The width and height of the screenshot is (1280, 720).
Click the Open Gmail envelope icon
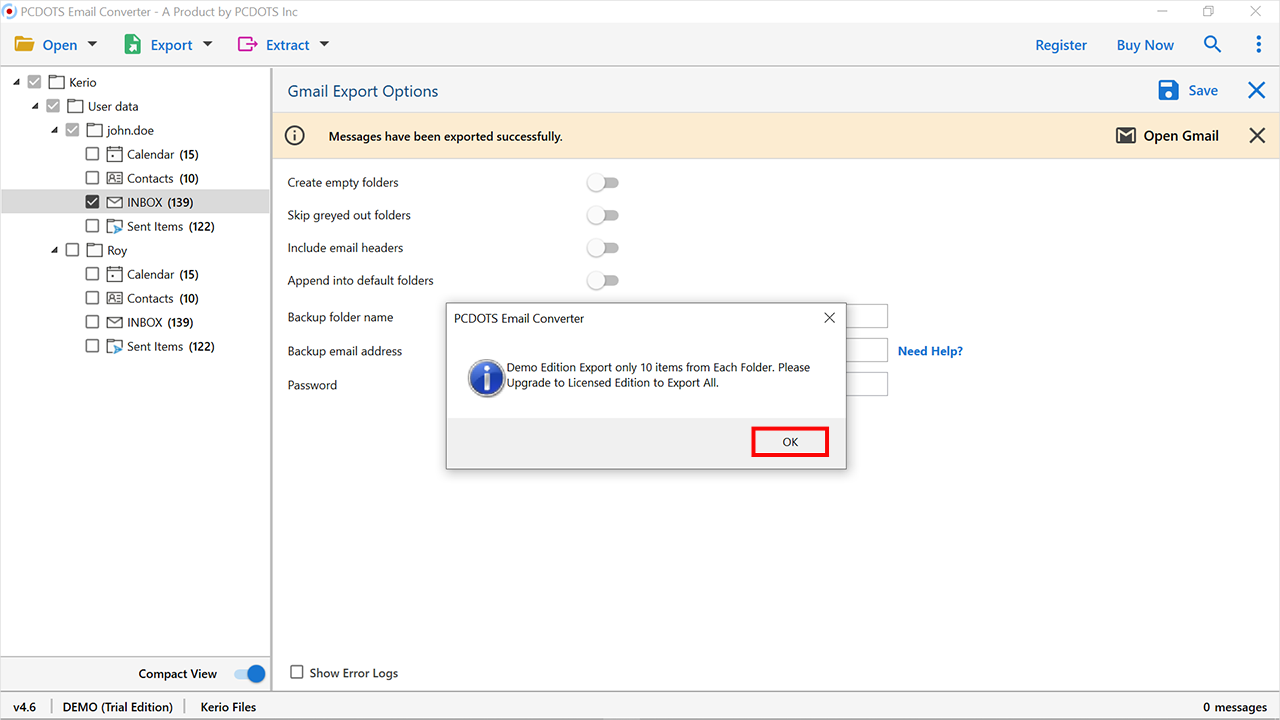click(1126, 136)
